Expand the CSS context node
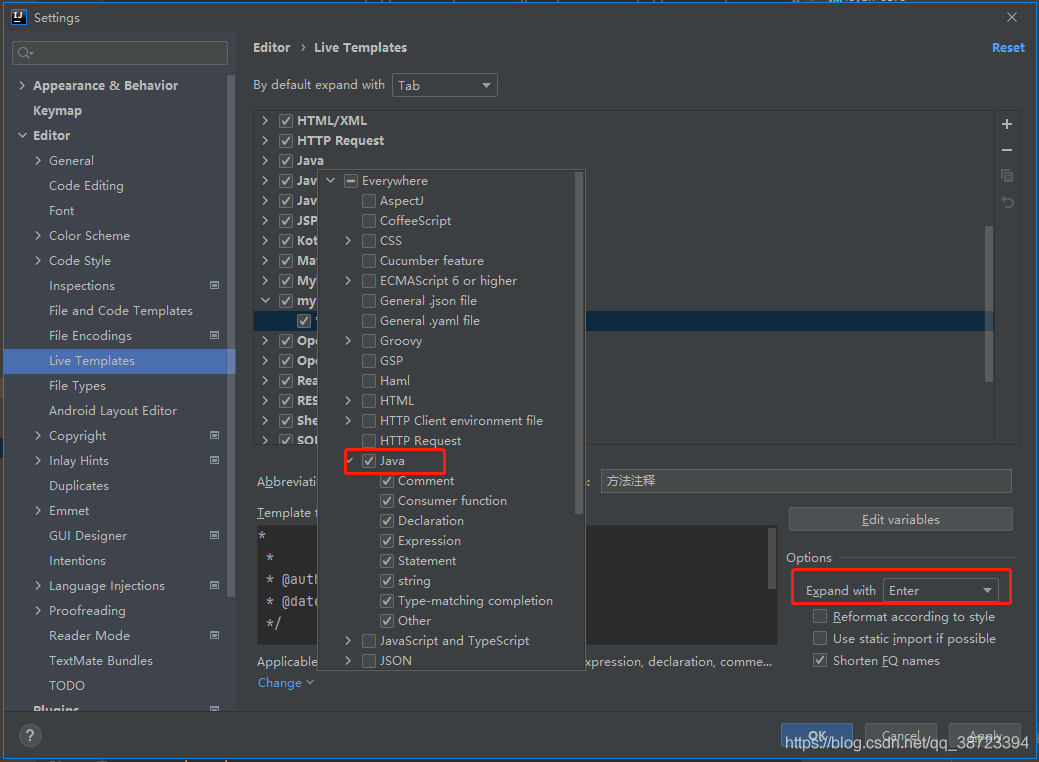Screen dimensions: 1039x762 pyautogui.click(x=348, y=241)
